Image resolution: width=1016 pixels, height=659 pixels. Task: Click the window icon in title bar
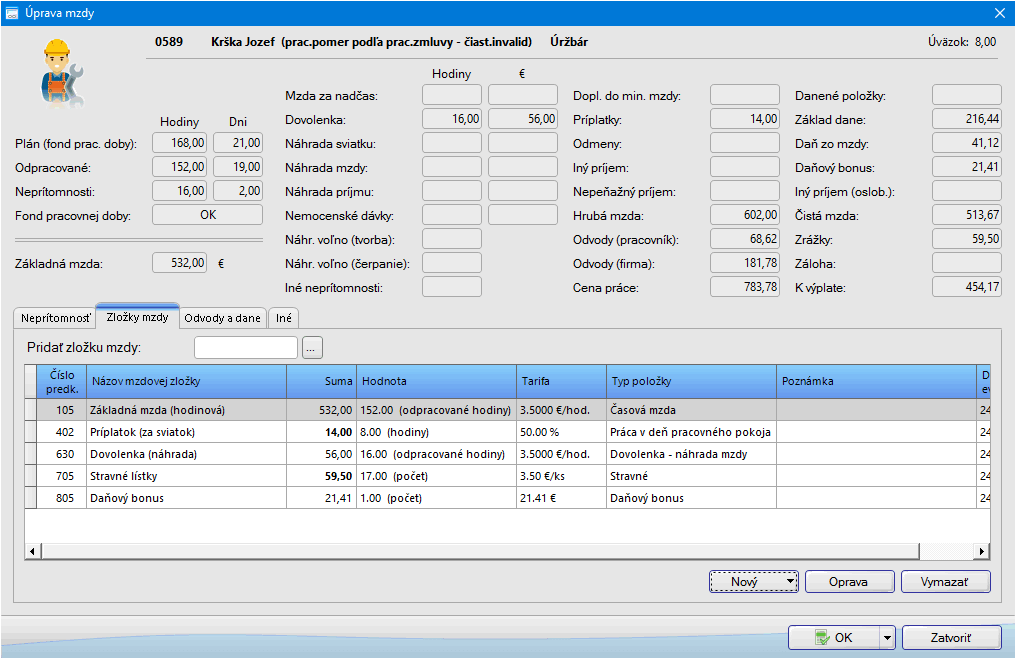13,13
